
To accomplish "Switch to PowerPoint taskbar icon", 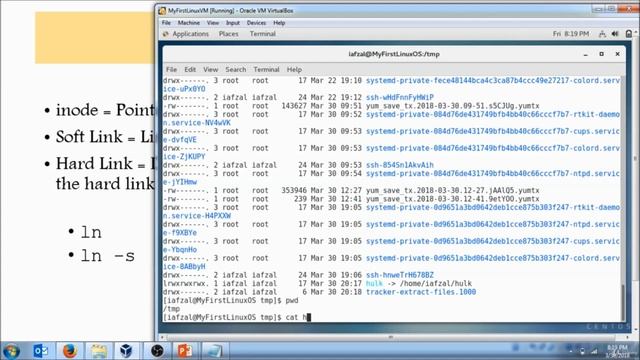I will click(185, 351).
